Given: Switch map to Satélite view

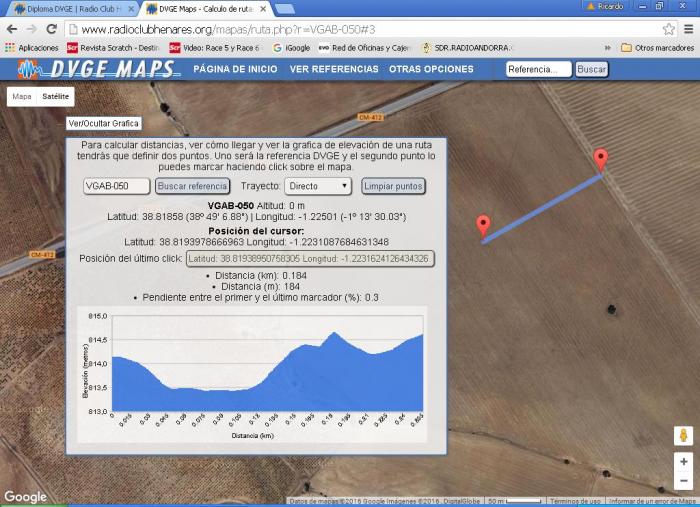Looking at the screenshot, I should pyautogui.click(x=55, y=96).
